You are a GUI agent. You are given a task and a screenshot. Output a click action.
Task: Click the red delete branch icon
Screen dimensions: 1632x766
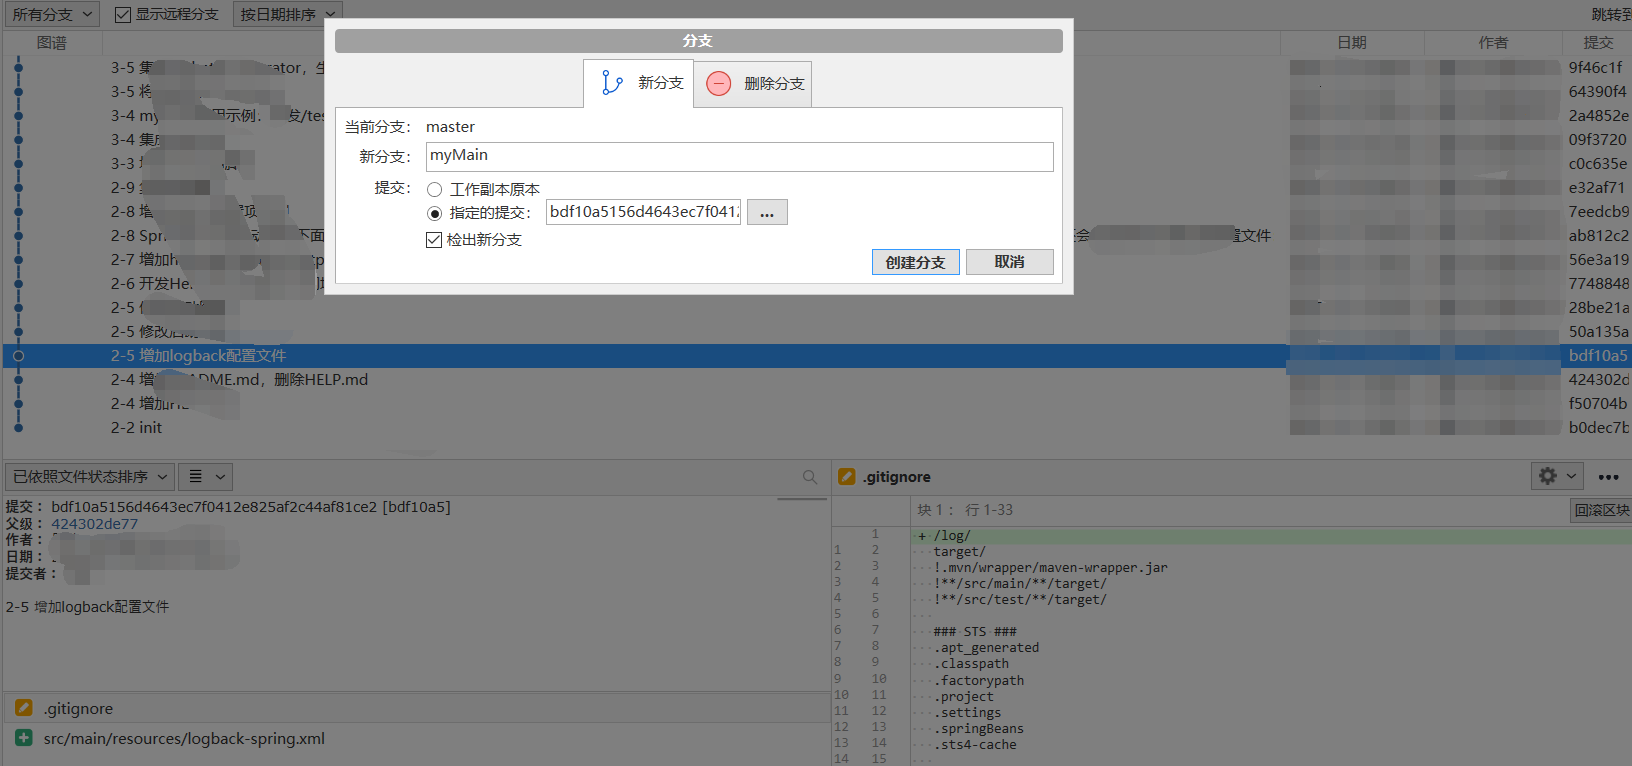(718, 84)
